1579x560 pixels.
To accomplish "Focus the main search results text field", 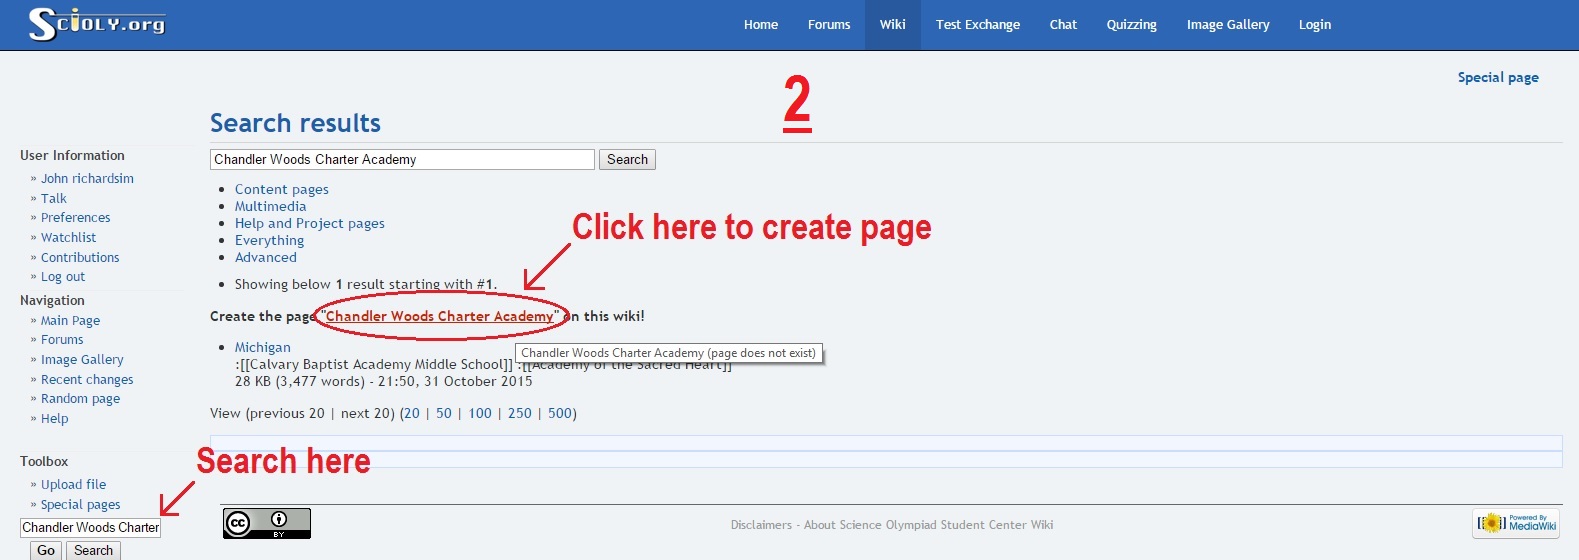I will tap(402, 160).
